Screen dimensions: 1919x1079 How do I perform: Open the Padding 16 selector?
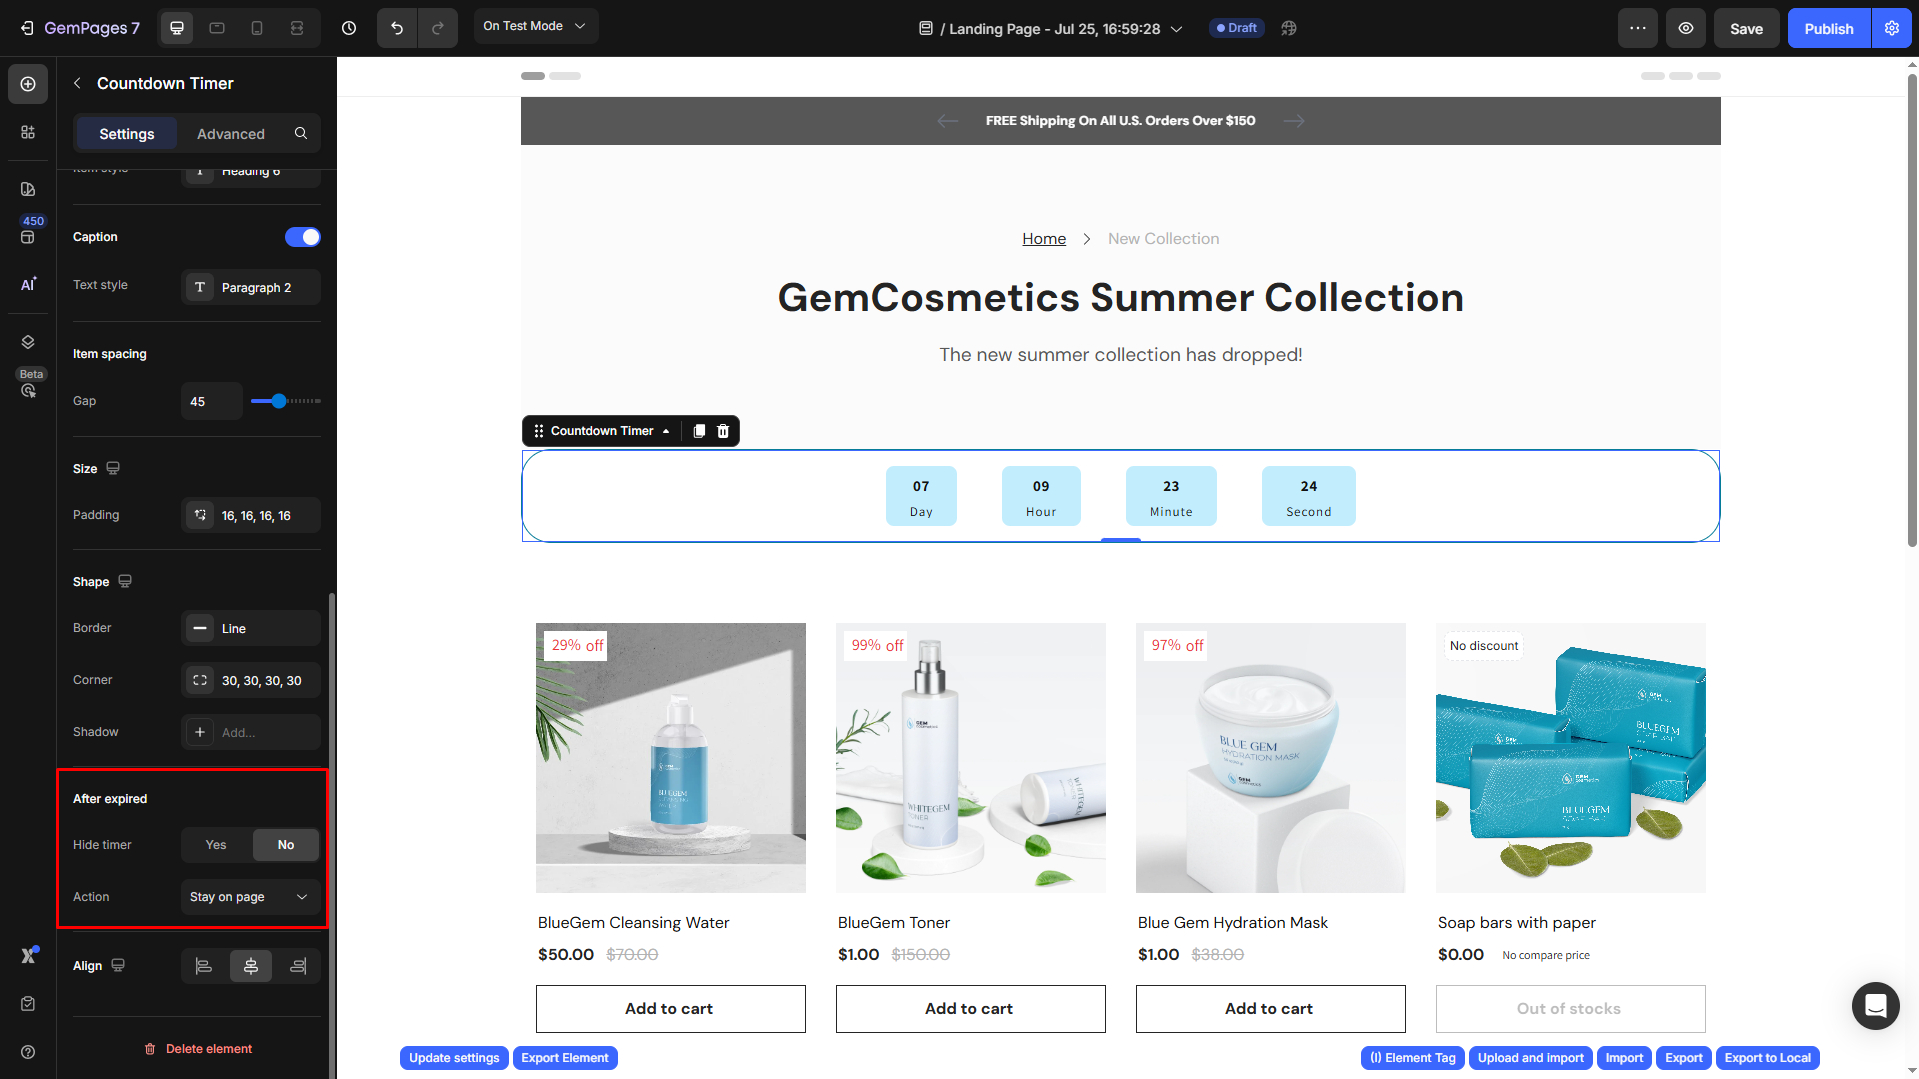pyautogui.click(x=251, y=515)
